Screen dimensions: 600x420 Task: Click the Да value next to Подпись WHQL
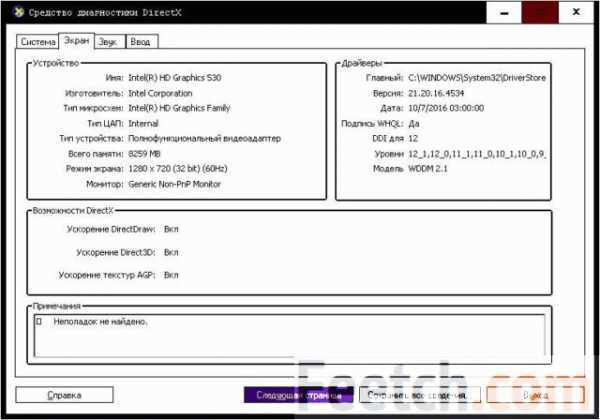(414, 124)
